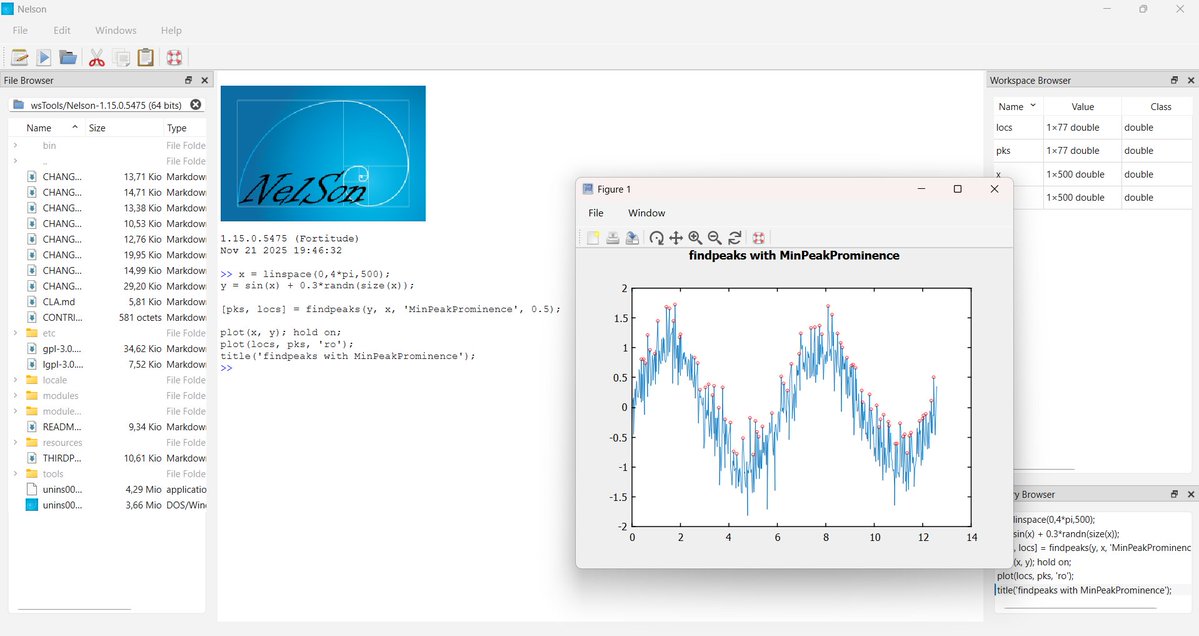Toggle the Workspace Browser float control
This screenshot has height=636, width=1199.
pos(1174,80)
